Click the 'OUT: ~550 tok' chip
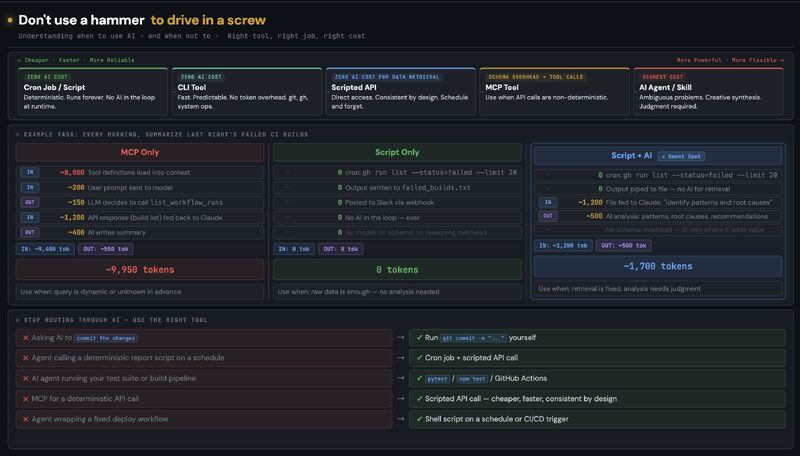800x456 pixels. click(106, 249)
